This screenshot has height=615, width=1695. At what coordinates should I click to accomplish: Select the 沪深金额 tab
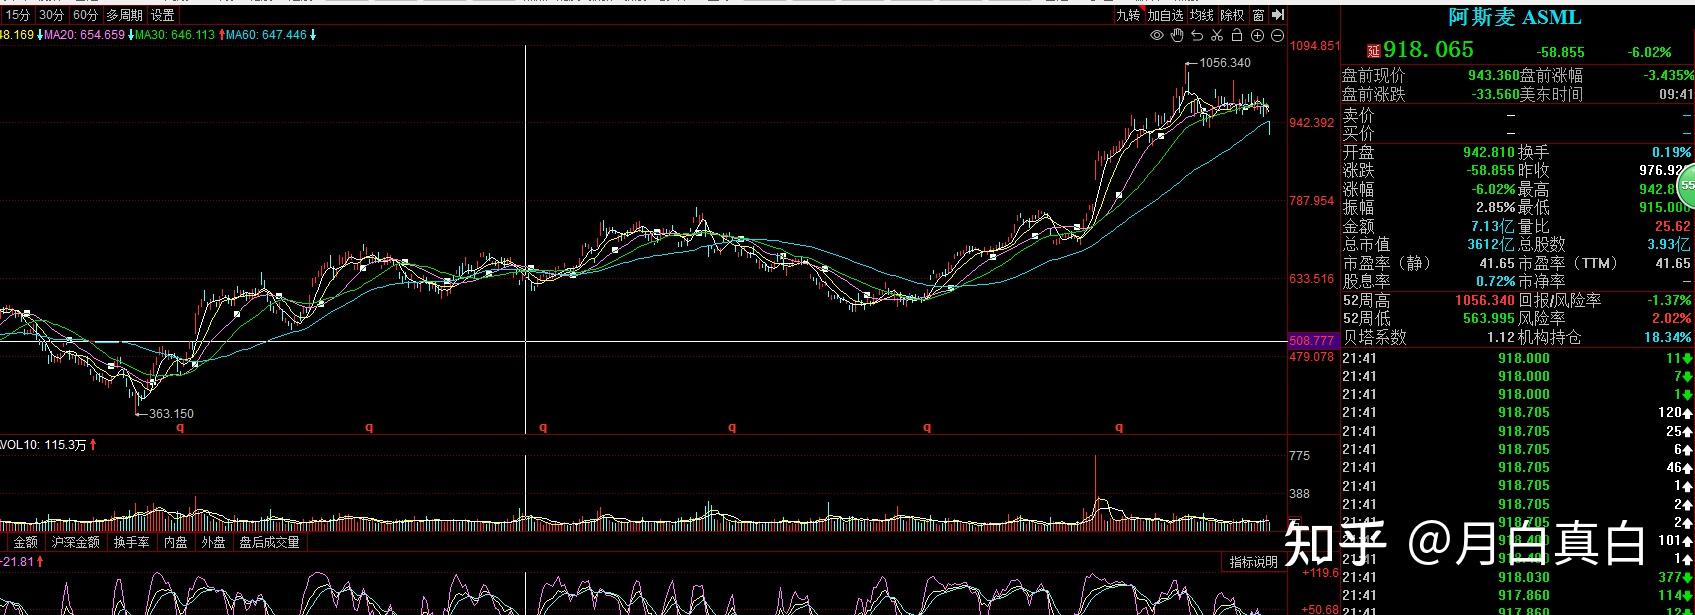(x=76, y=542)
